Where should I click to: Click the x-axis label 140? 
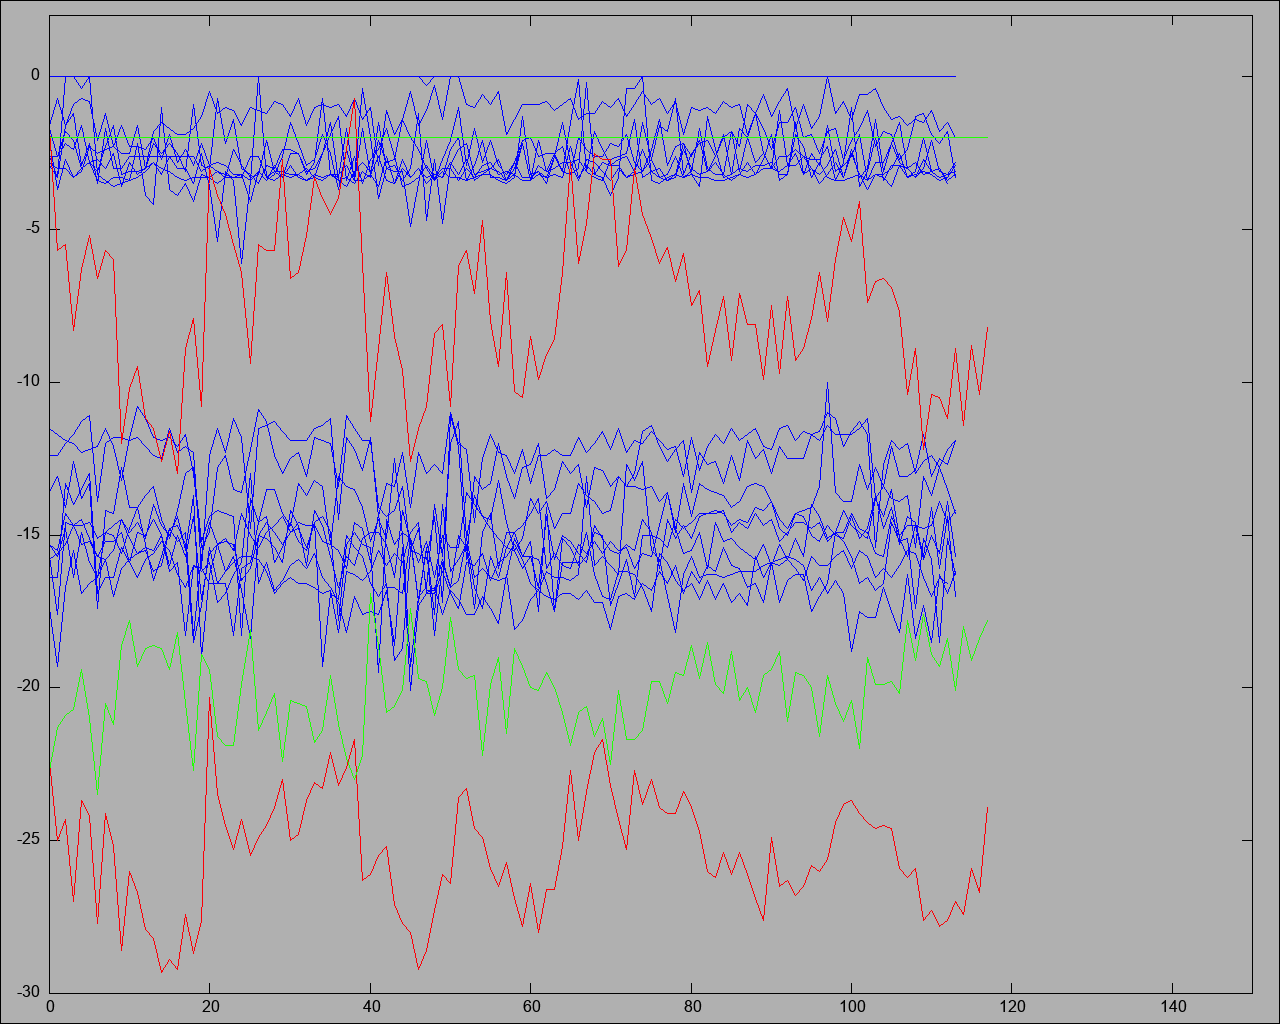click(x=1172, y=1007)
